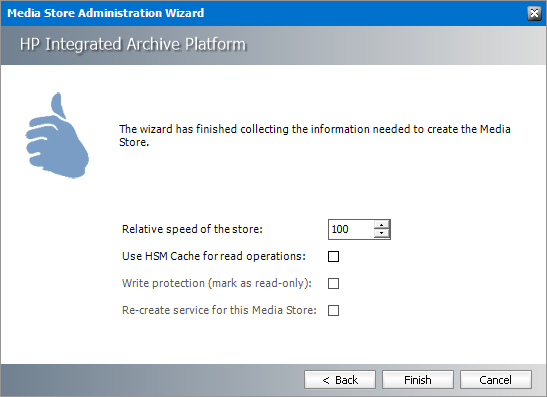The height and width of the screenshot is (397, 547).
Task: Increase relative speed with up arrow
Action: pos(382,225)
